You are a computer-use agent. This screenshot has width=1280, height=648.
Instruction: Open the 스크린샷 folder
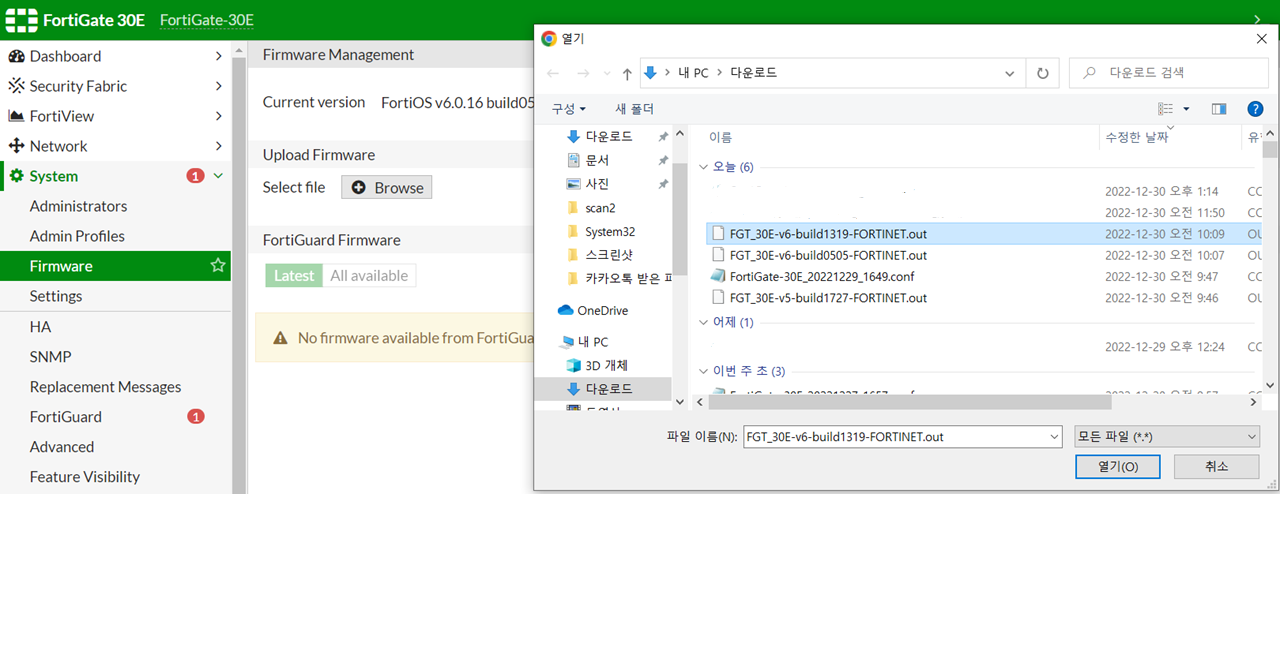[x=609, y=255]
